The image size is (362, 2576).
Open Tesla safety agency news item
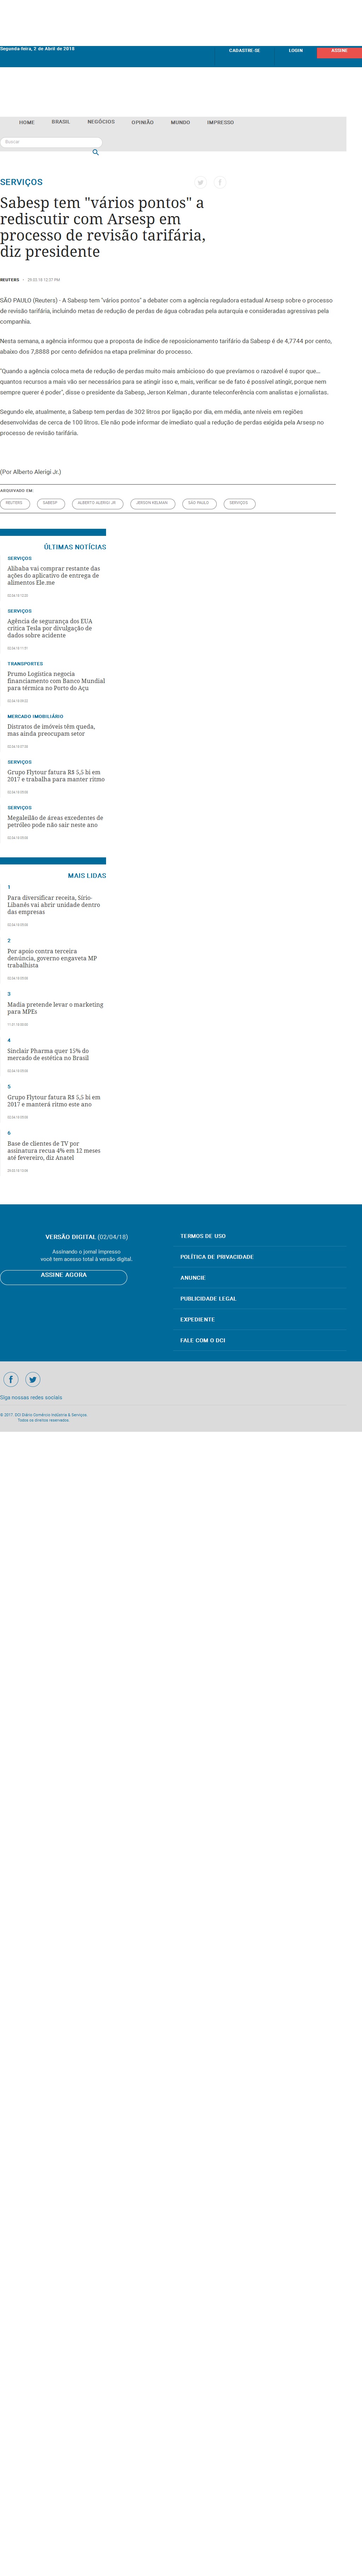50,628
